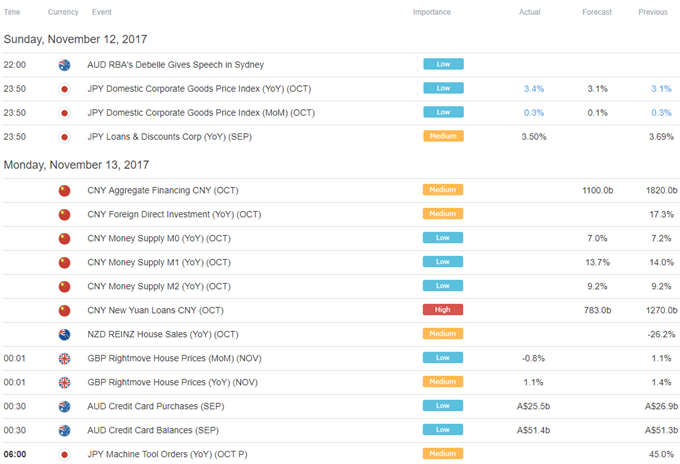
Task: Click Medium badge for JPY Loans & Discounts
Action: click(443, 136)
